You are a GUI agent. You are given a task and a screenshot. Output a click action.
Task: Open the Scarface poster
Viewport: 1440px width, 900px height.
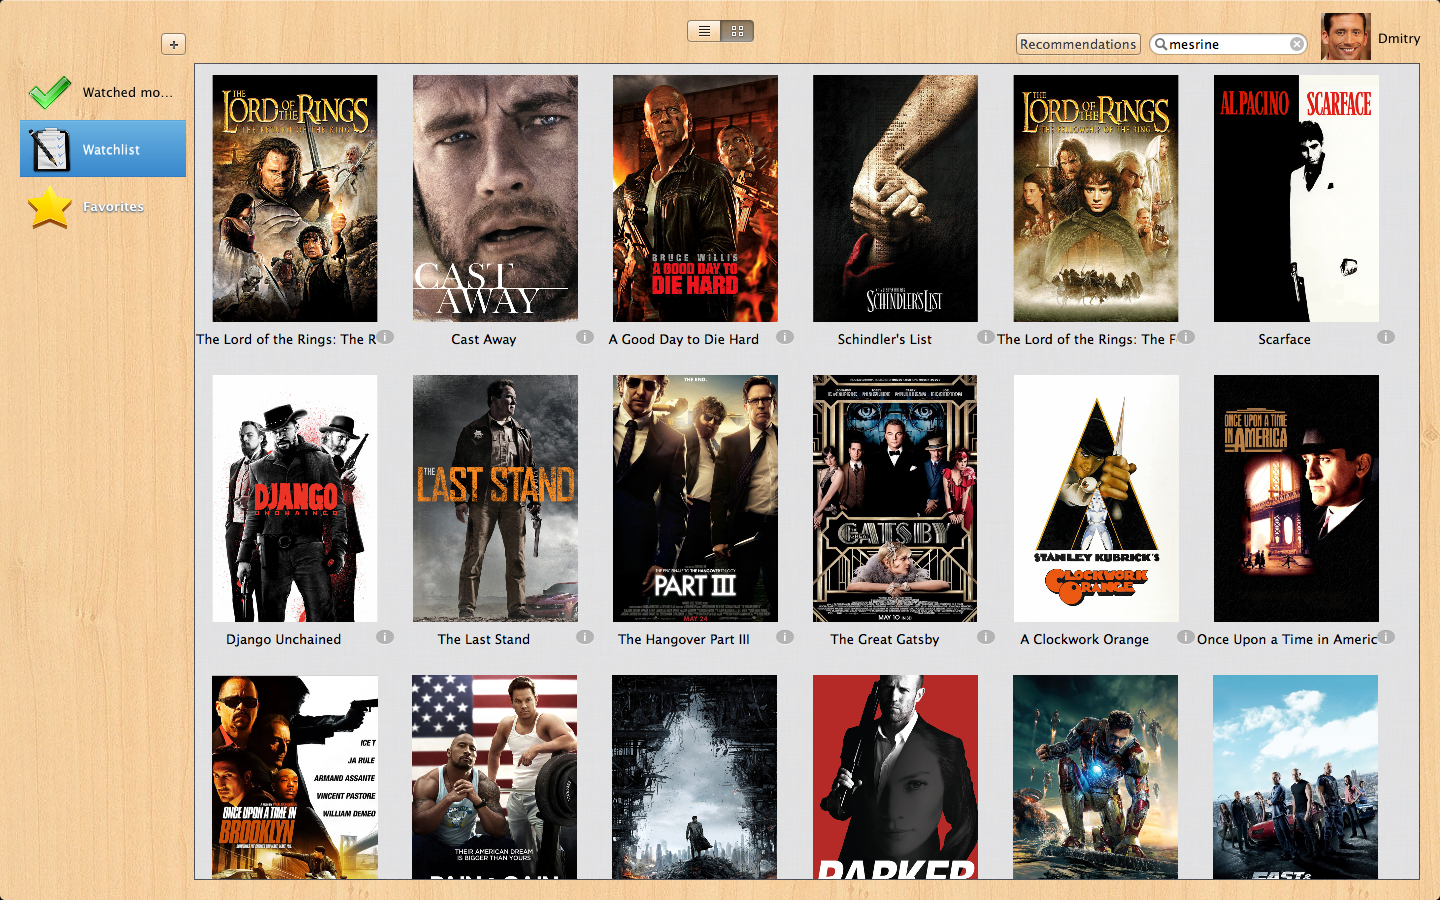click(x=1296, y=198)
